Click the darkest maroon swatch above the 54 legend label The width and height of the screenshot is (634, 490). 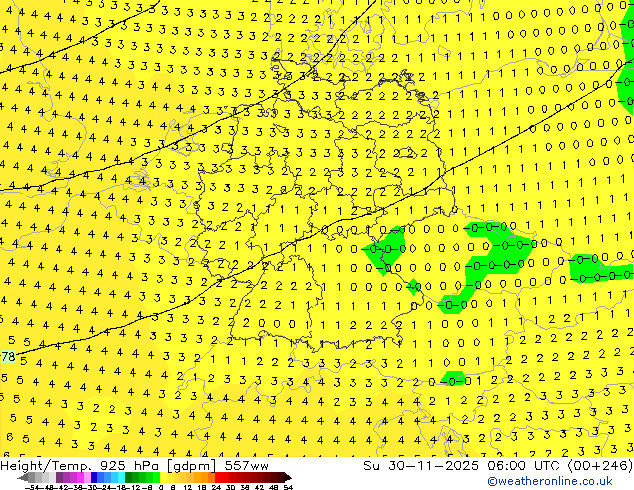[287, 477]
